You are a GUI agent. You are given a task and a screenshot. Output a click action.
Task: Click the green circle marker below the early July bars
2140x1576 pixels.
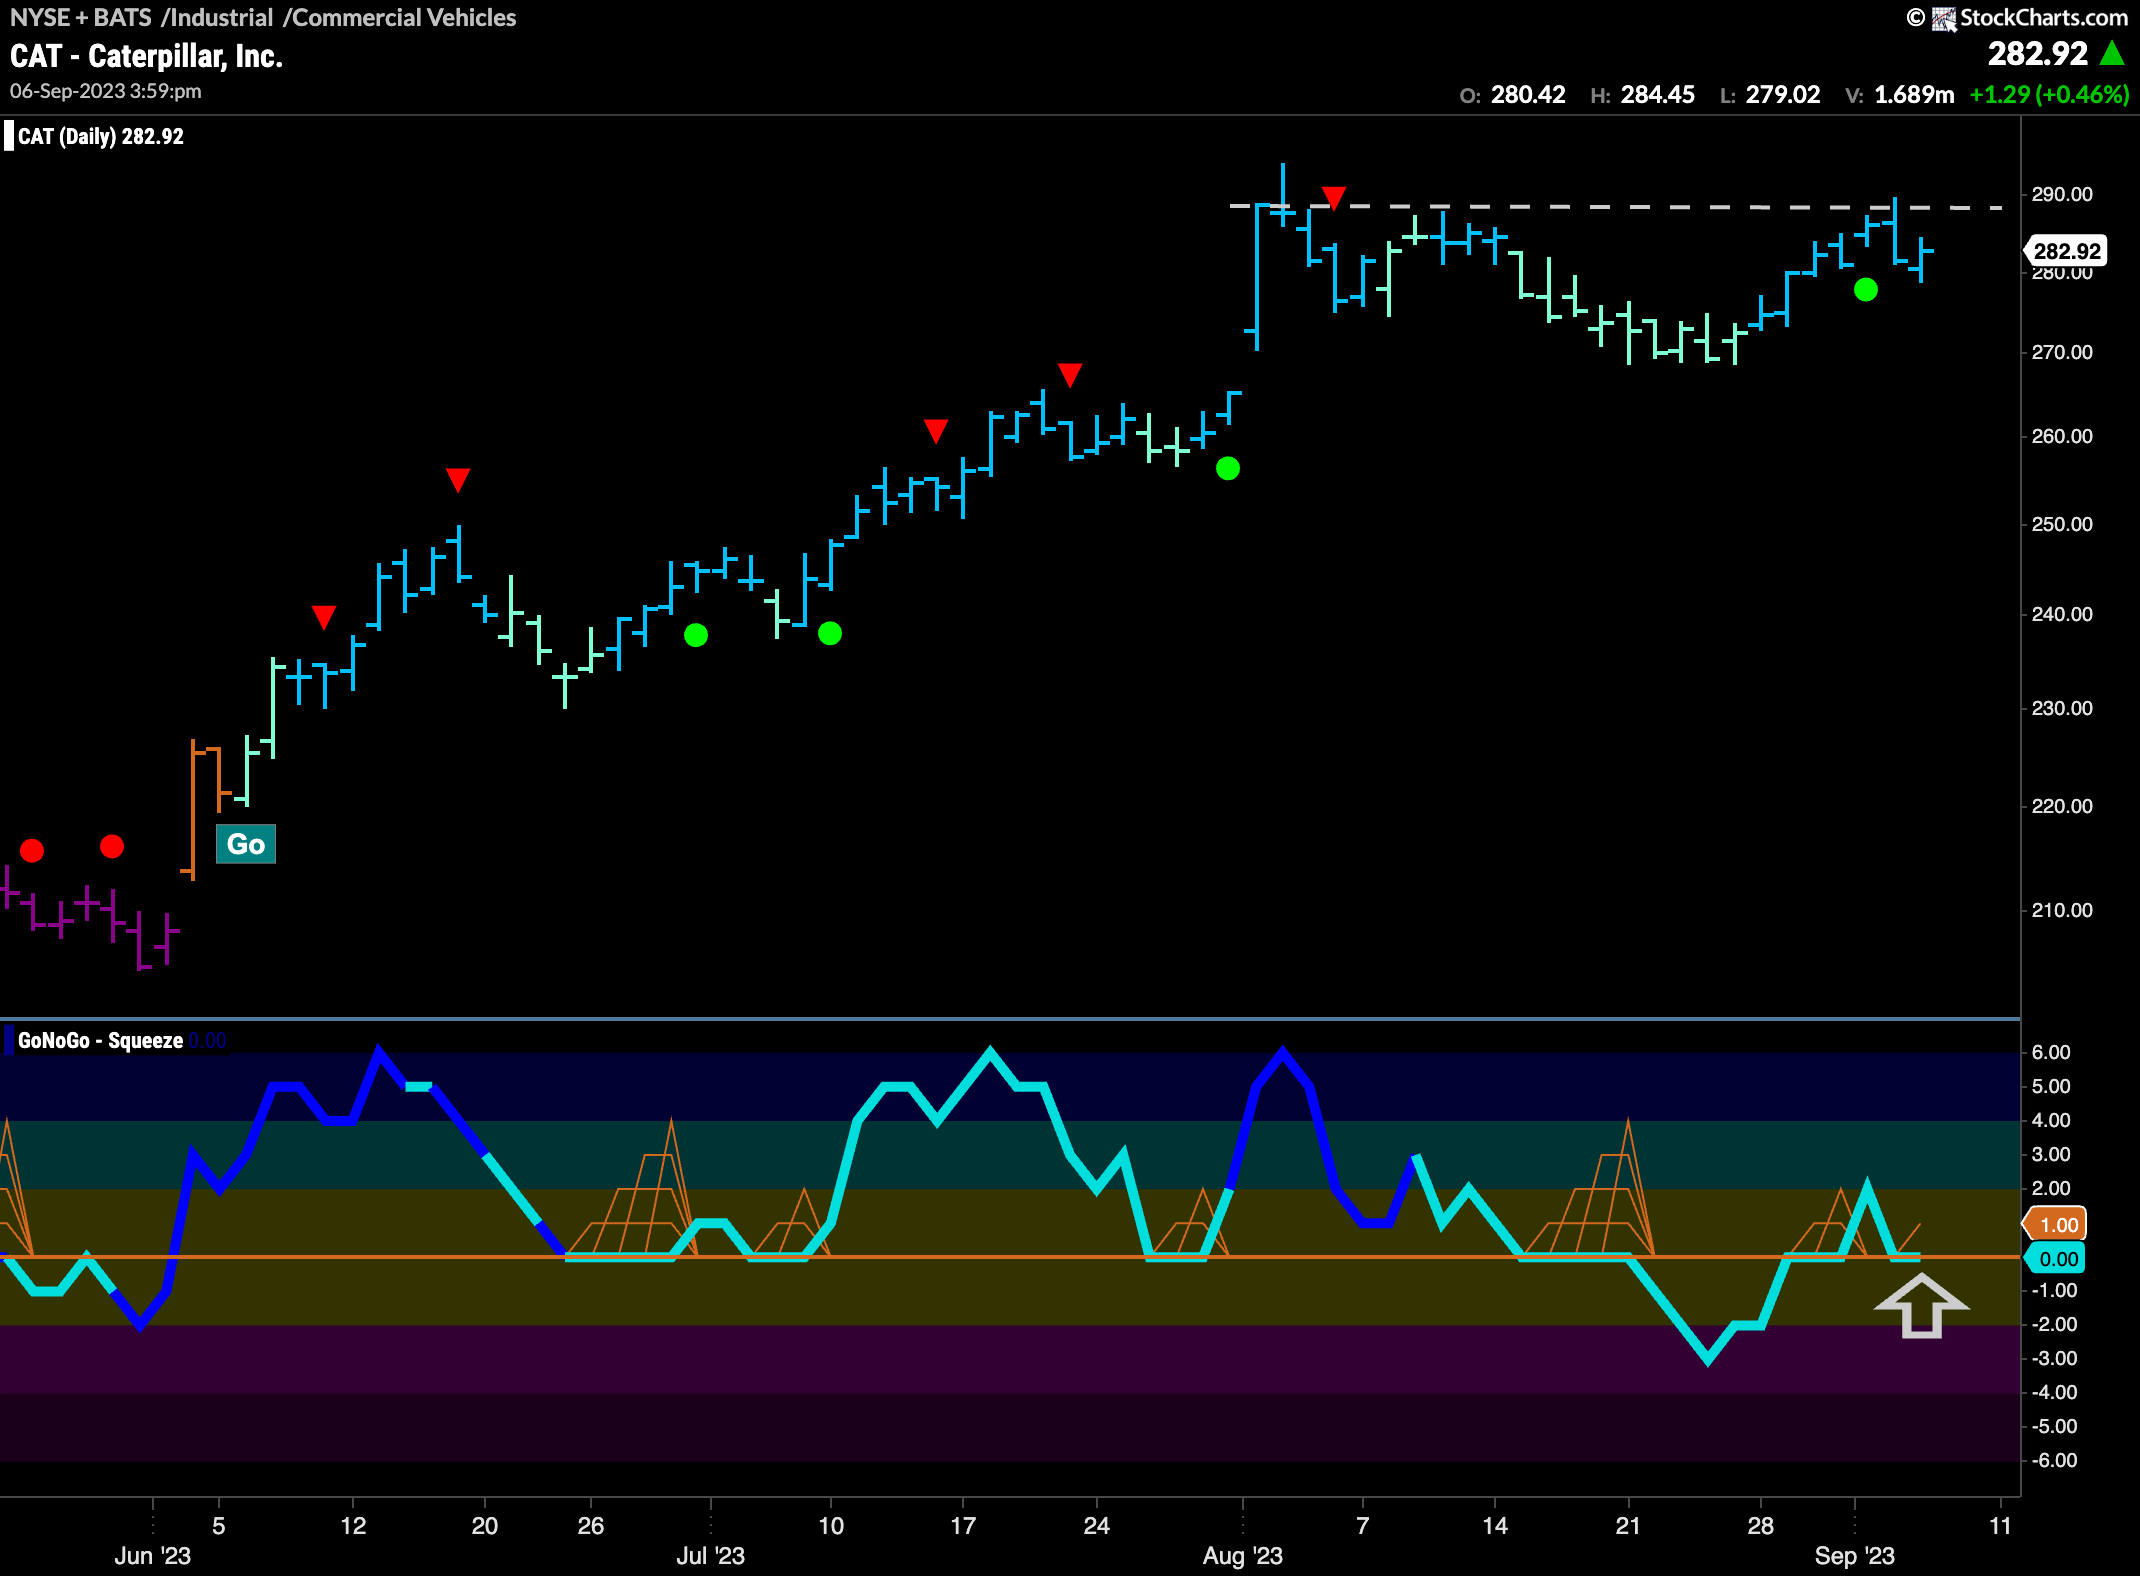pyautogui.click(x=696, y=635)
